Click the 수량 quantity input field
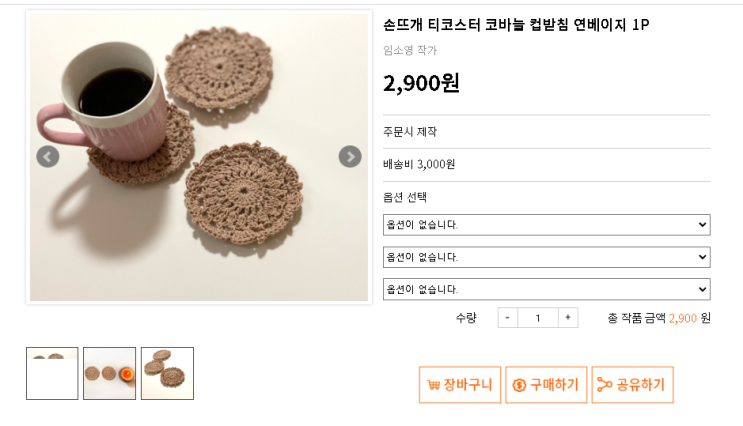743x426 pixels. pos(538,318)
